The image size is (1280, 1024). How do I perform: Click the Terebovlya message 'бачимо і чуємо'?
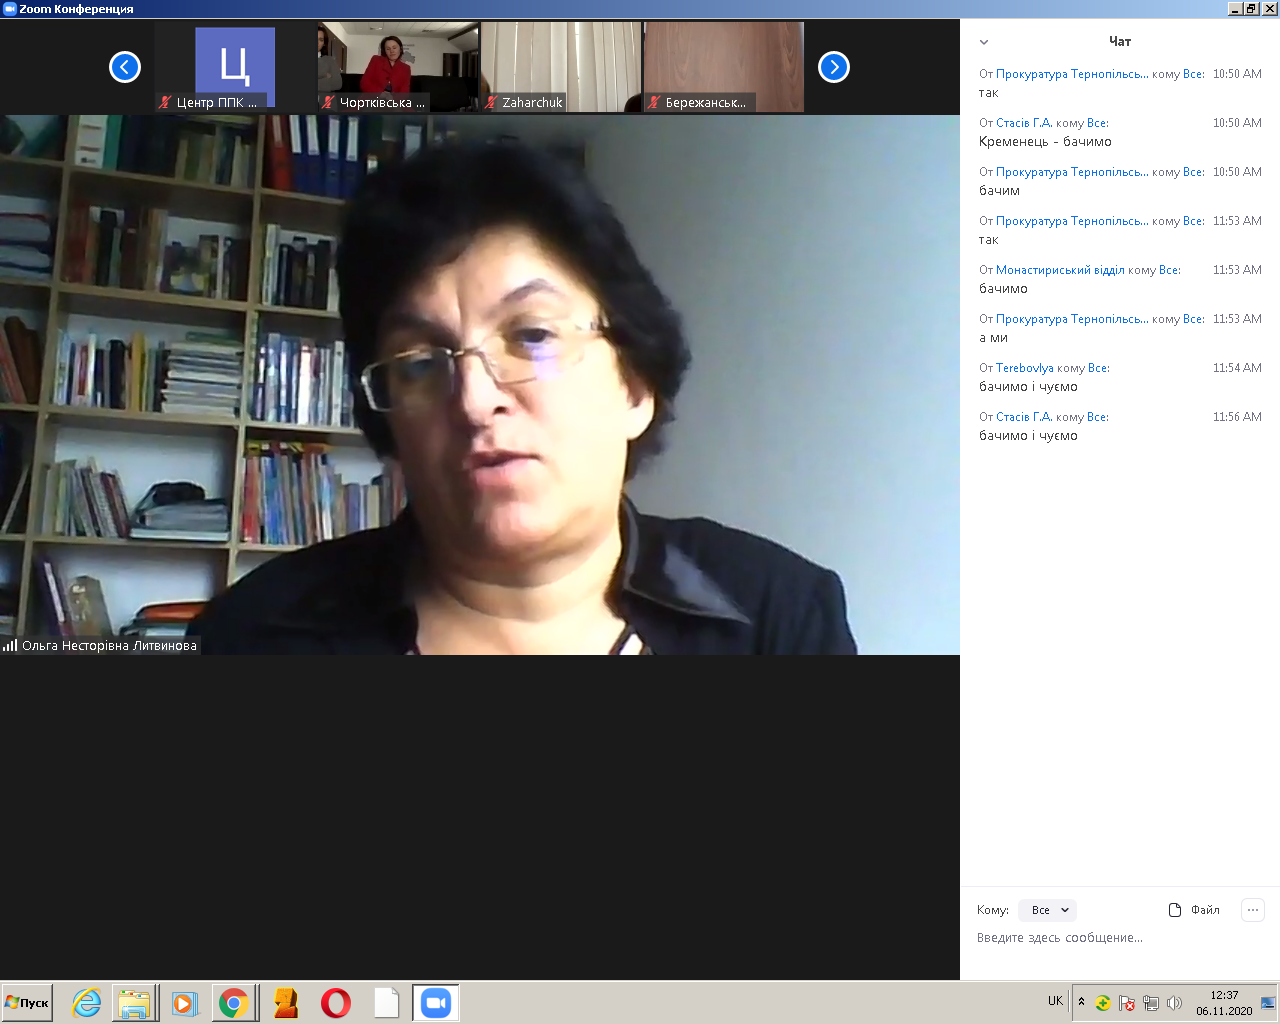tap(1028, 387)
